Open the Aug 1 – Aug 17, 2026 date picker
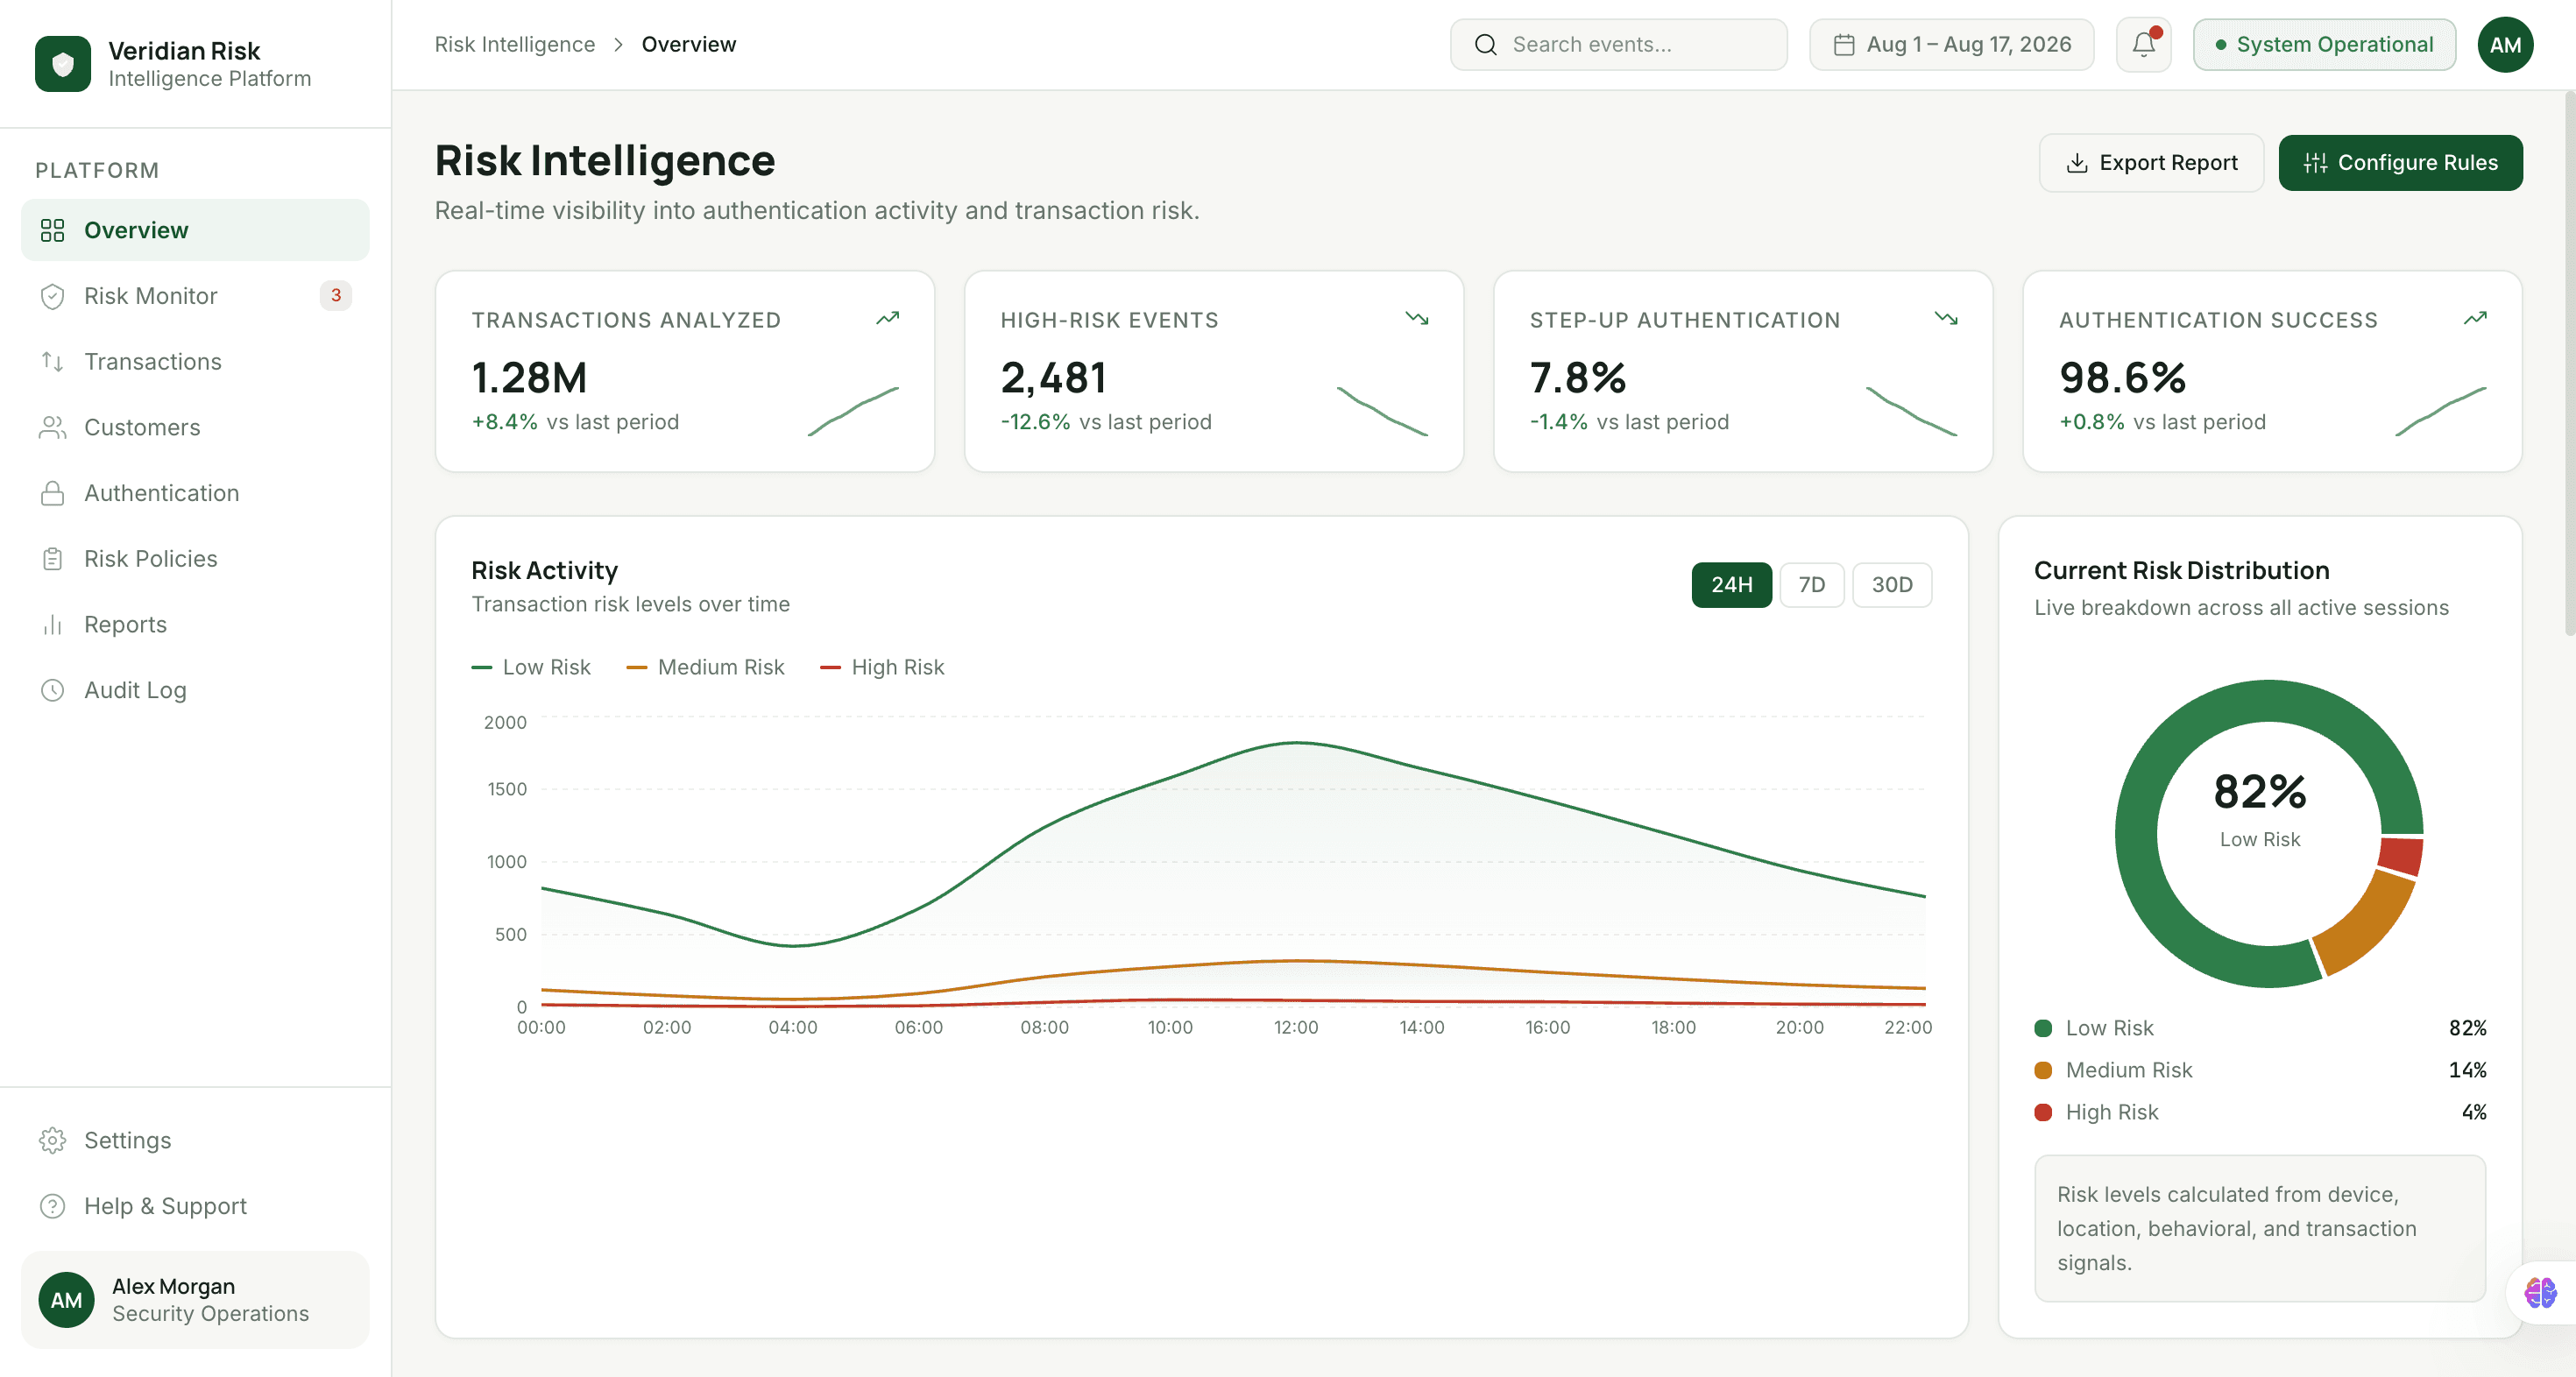2576x1377 pixels. [x=1951, y=45]
